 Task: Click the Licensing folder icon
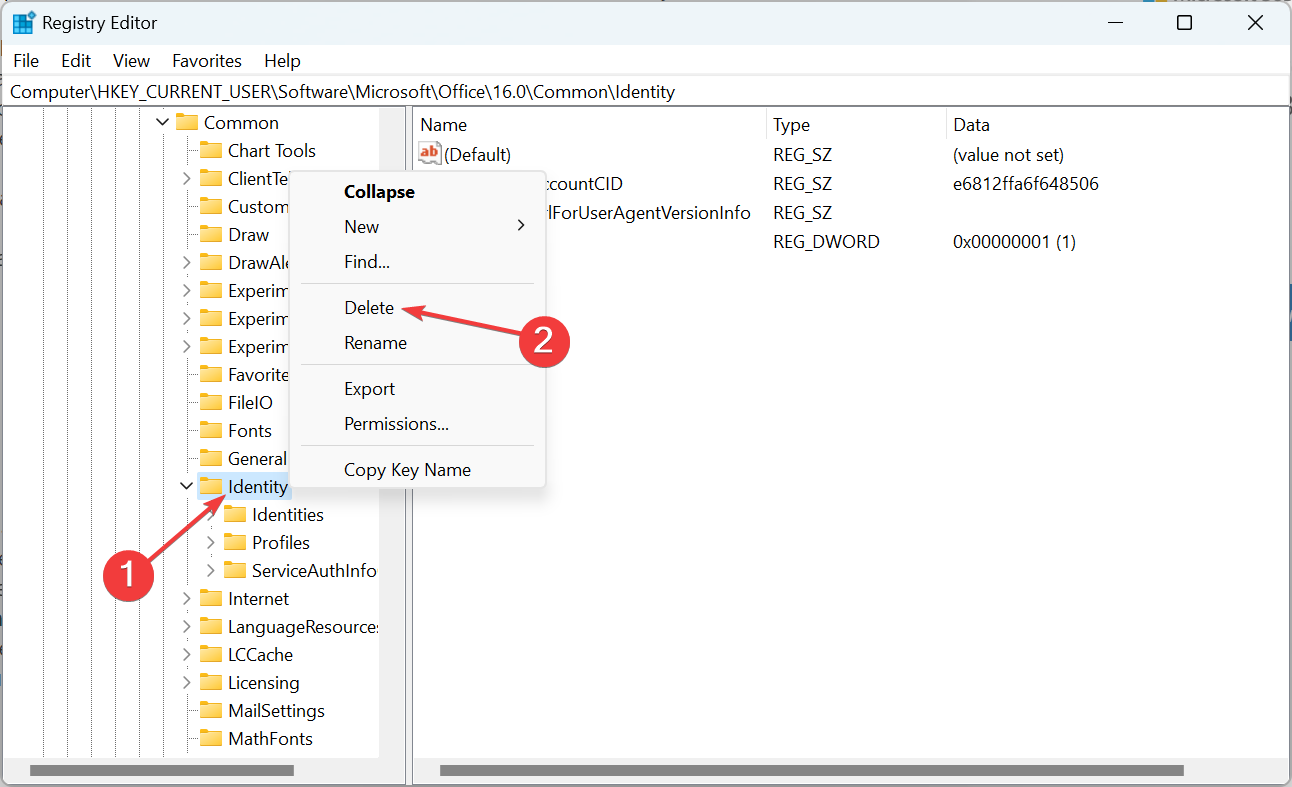pyautogui.click(x=210, y=682)
